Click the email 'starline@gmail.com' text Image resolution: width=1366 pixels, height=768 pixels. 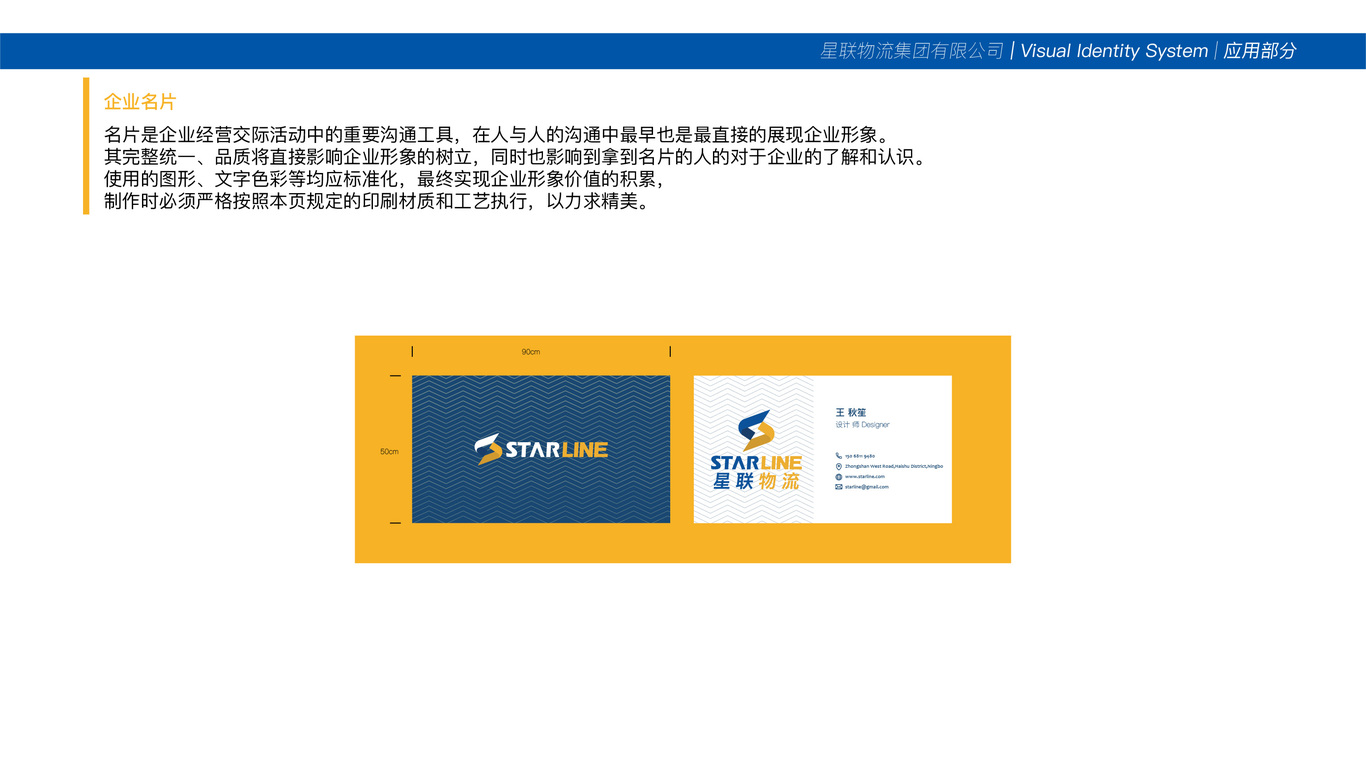coord(867,487)
